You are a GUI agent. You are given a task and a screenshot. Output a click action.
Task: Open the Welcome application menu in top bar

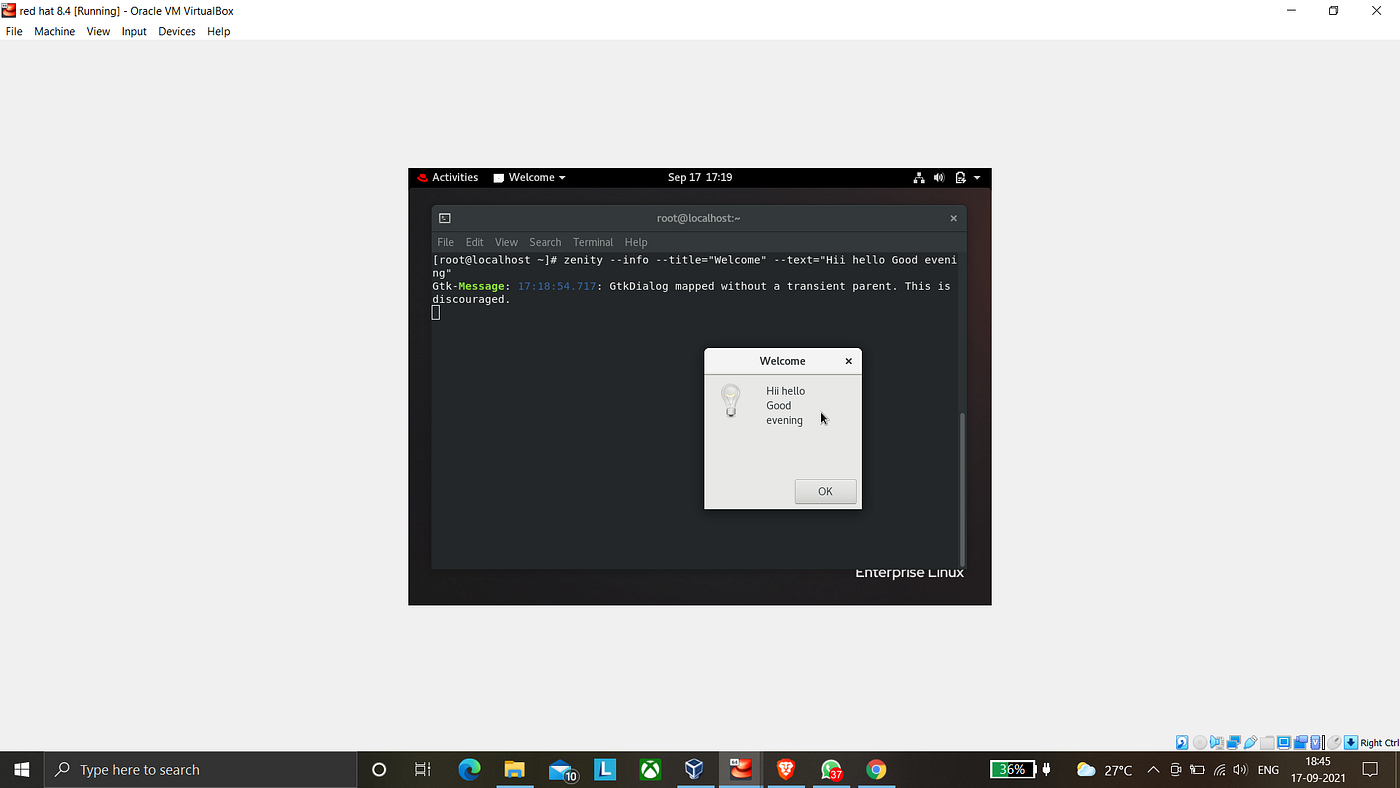[529, 177]
